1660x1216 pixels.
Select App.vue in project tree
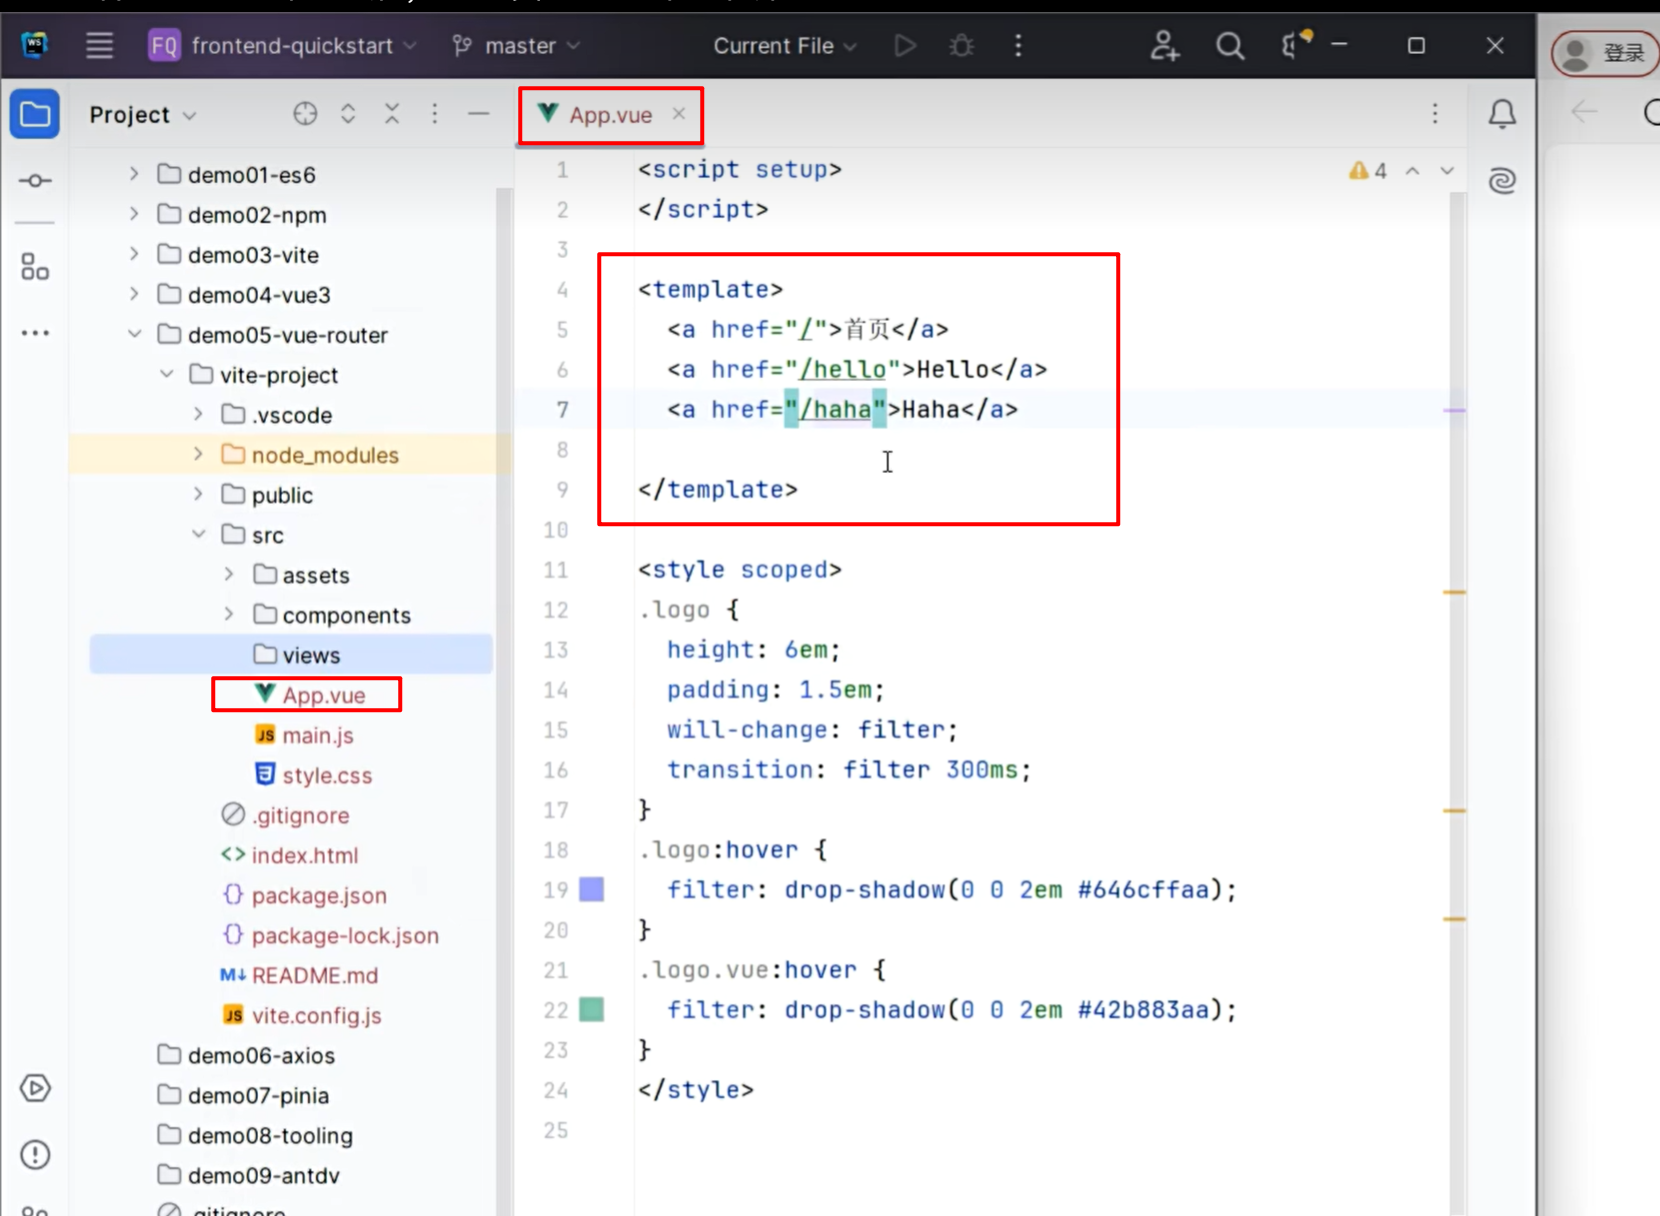[309, 695]
